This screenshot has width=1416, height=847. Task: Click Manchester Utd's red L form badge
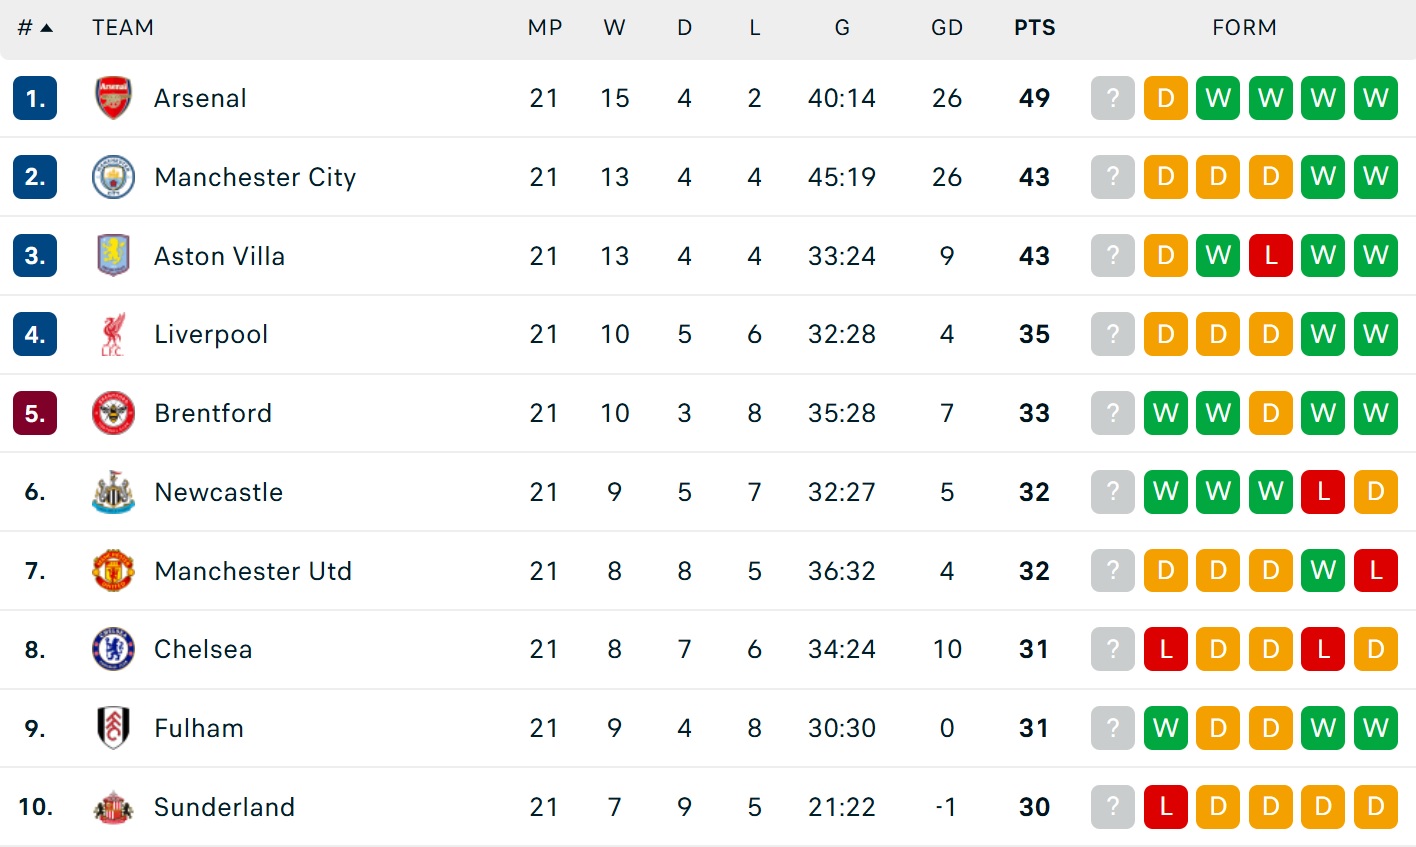click(1375, 571)
